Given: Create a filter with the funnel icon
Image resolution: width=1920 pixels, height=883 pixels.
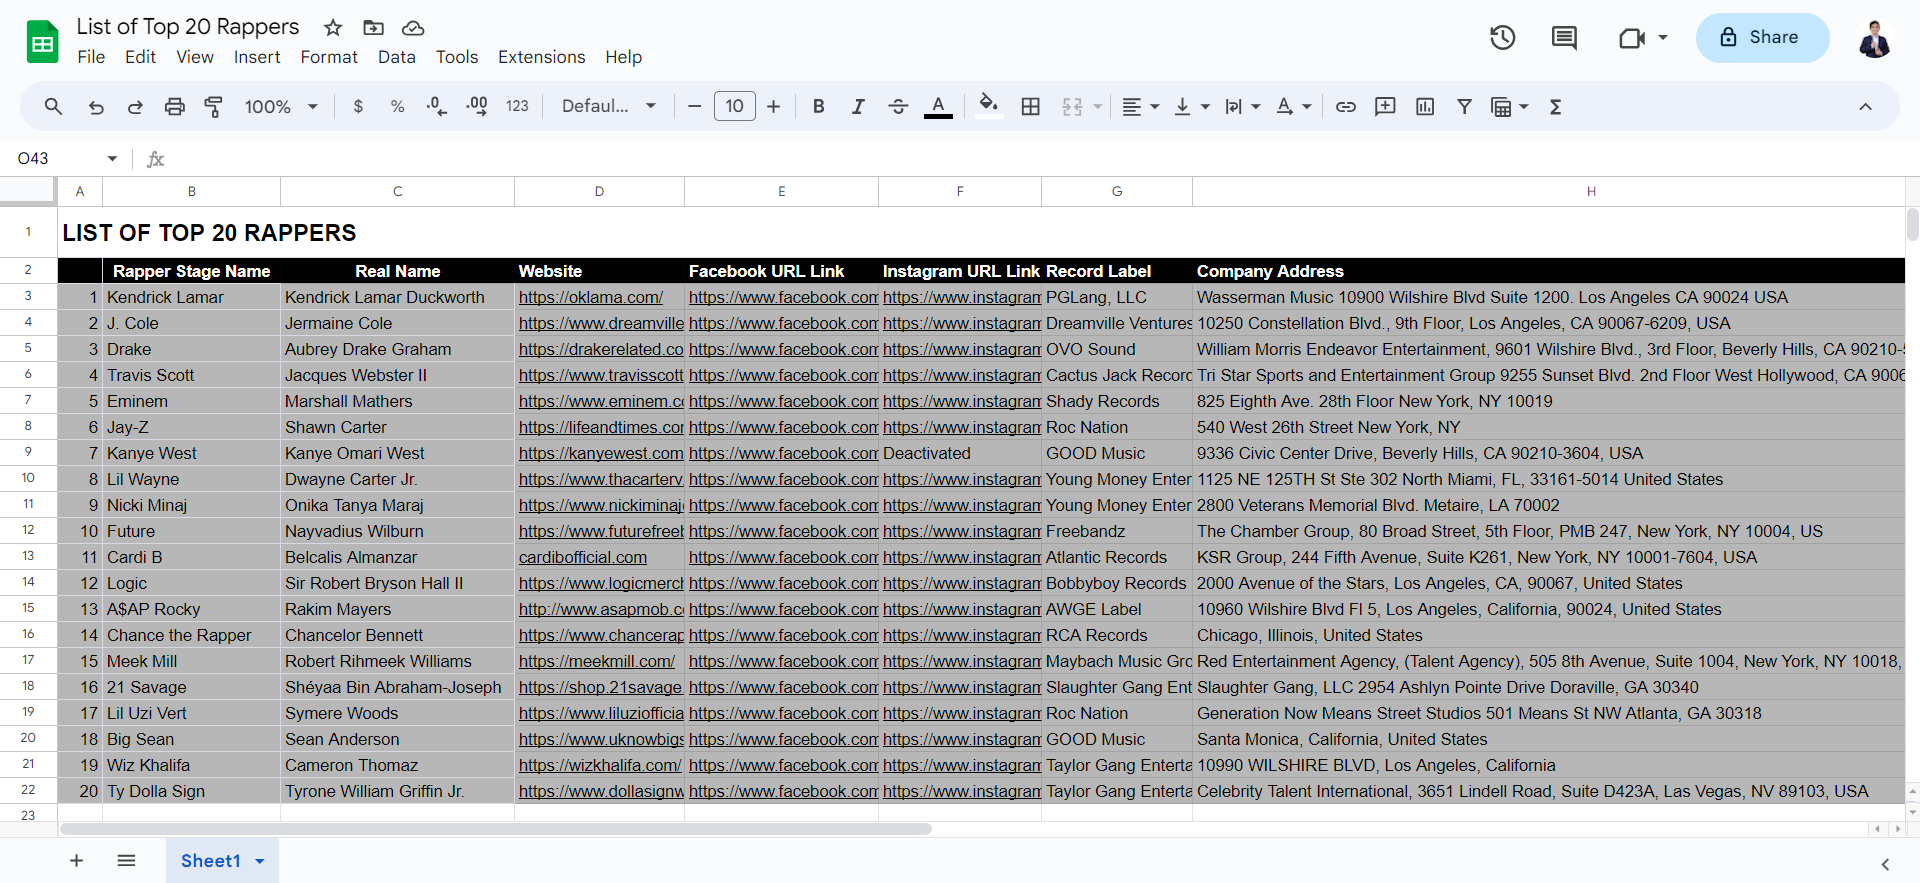Looking at the screenshot, I should coord(1464,107).
